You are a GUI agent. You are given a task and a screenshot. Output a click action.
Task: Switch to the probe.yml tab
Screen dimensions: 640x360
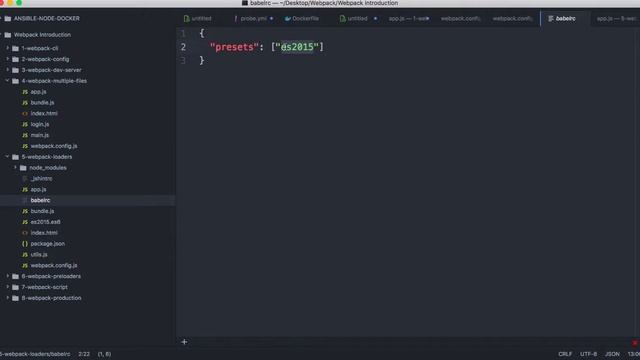253,19
